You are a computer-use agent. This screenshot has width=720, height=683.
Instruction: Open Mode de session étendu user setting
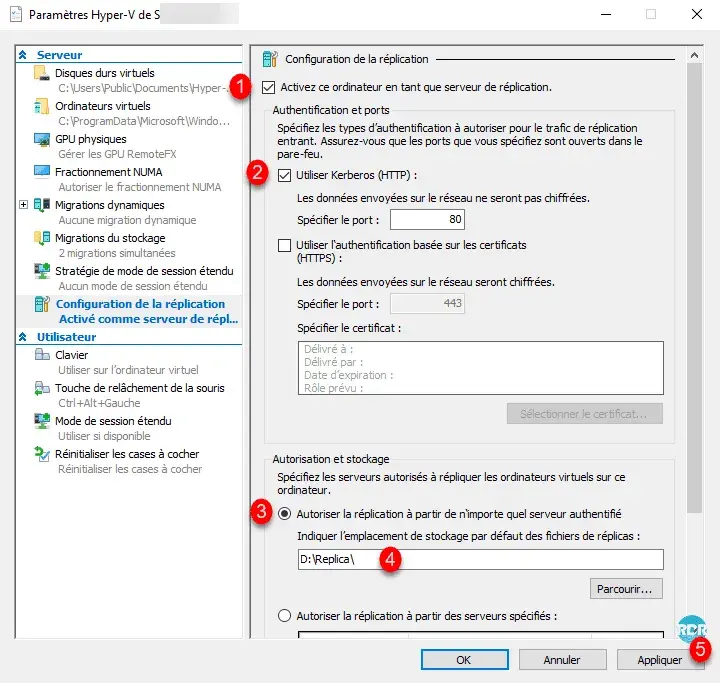click(113, 421)
